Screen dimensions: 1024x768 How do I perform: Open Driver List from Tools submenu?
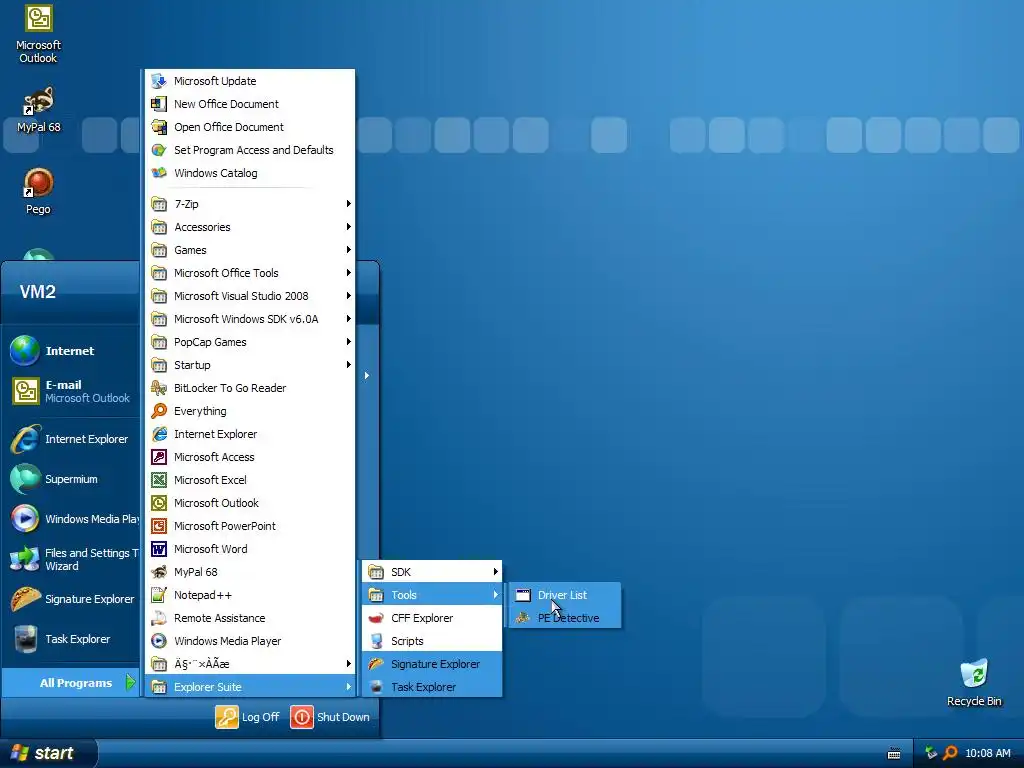(x=563, y=595)
